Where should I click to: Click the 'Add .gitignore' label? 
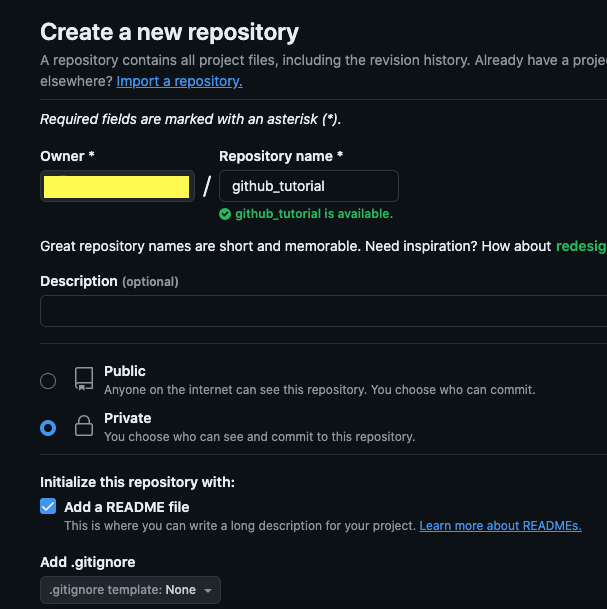(x=88, y=562)
